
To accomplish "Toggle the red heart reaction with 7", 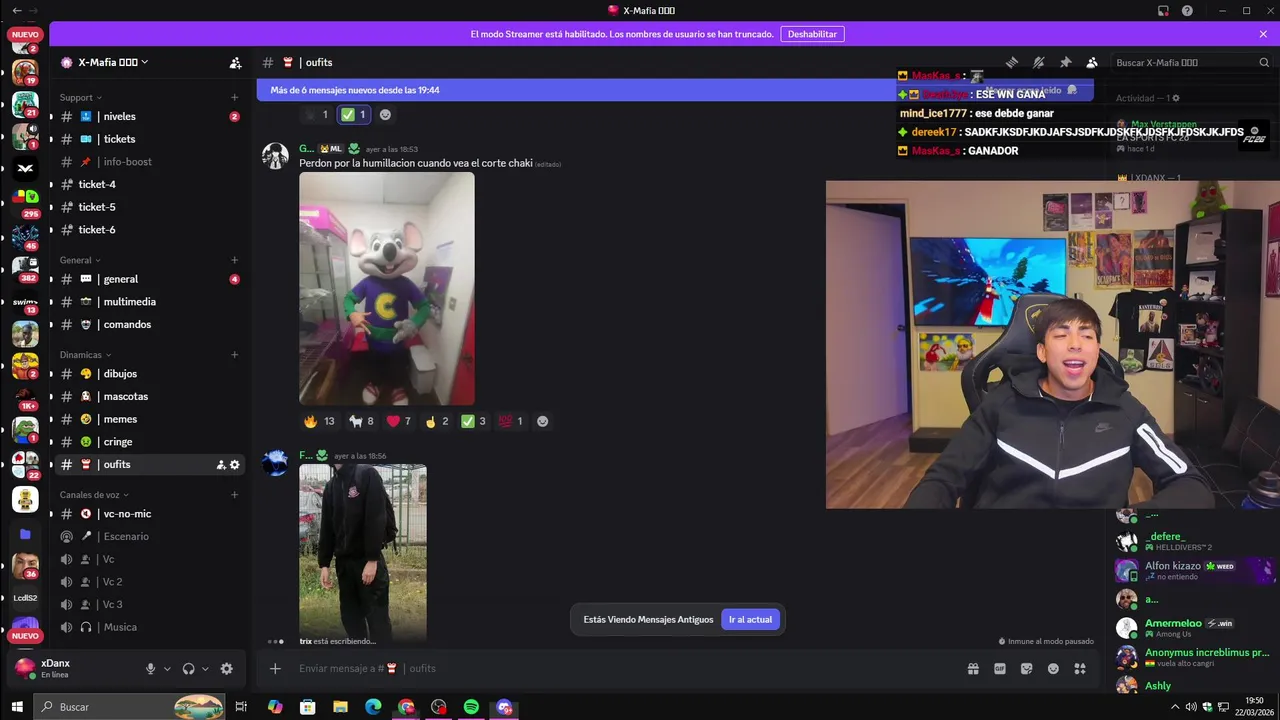I will tap(399, 421).
